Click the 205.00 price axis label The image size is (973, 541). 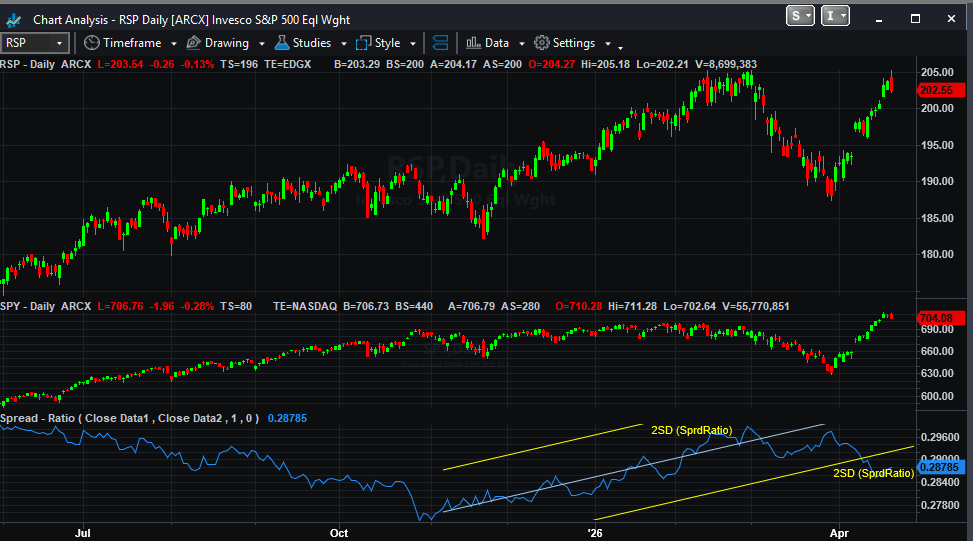(x=937, y=72)
